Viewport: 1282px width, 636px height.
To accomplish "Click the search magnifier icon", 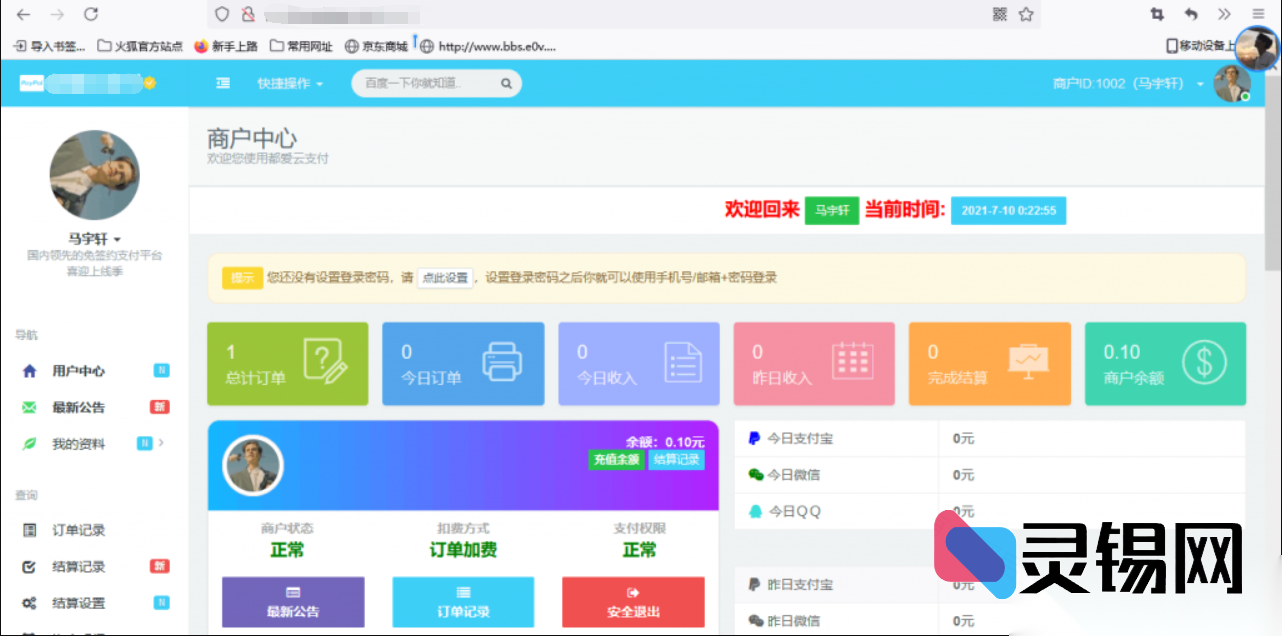I will (x=506, y=83).
